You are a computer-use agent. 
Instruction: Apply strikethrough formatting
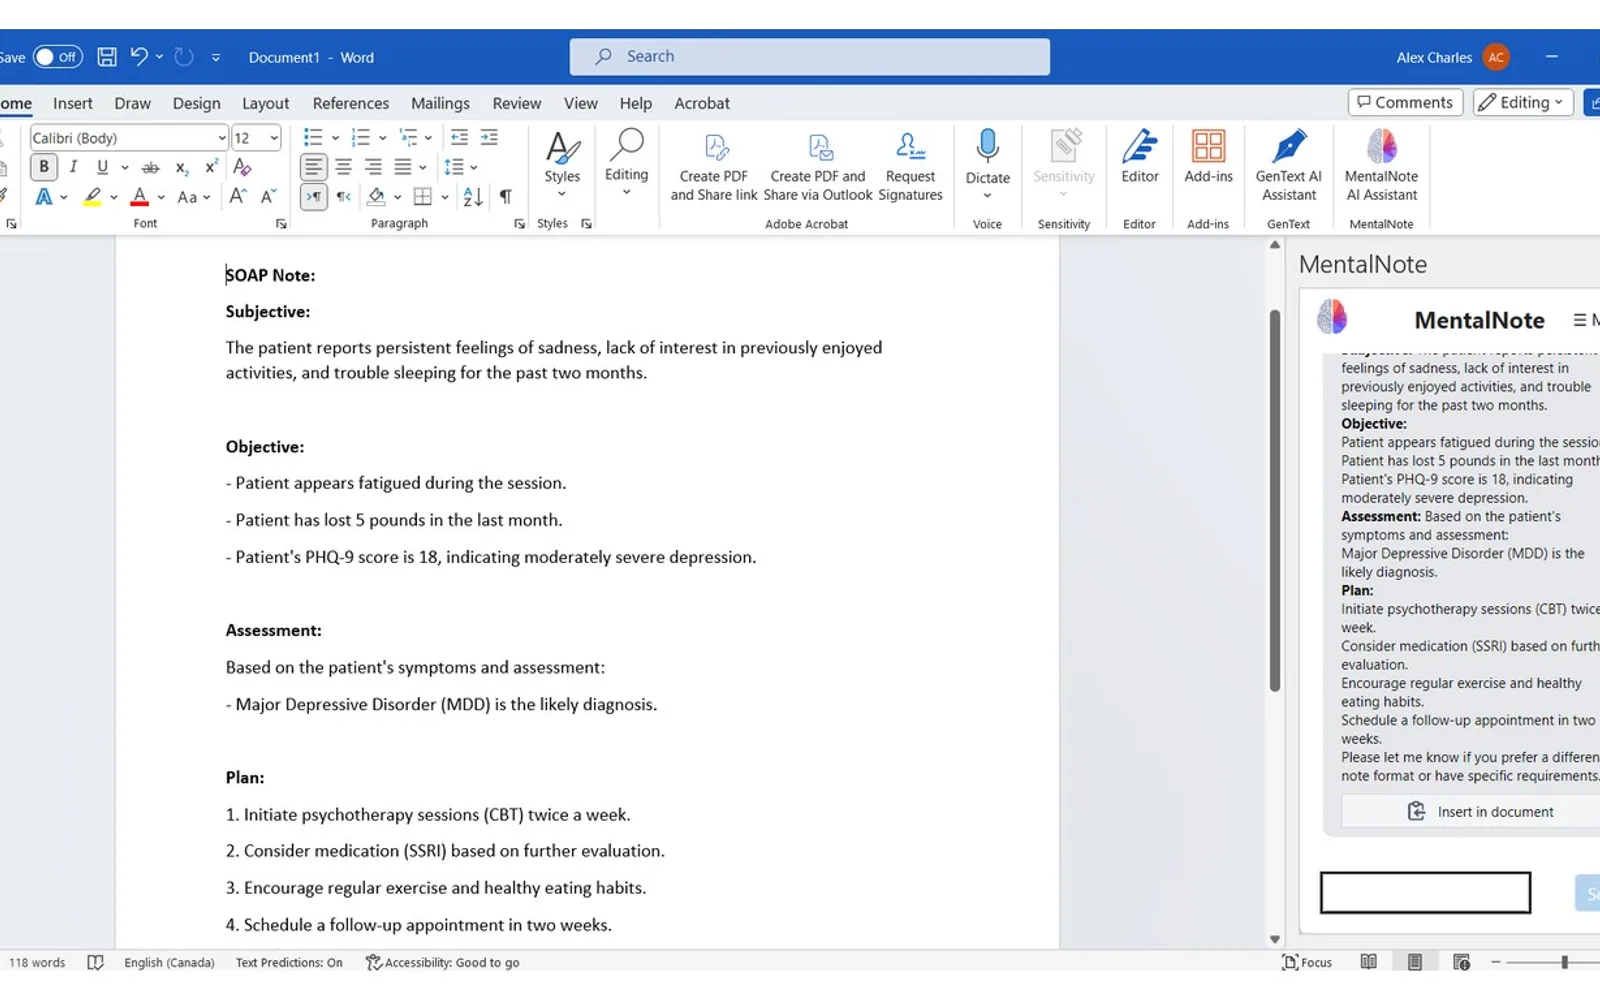[150, 167]
